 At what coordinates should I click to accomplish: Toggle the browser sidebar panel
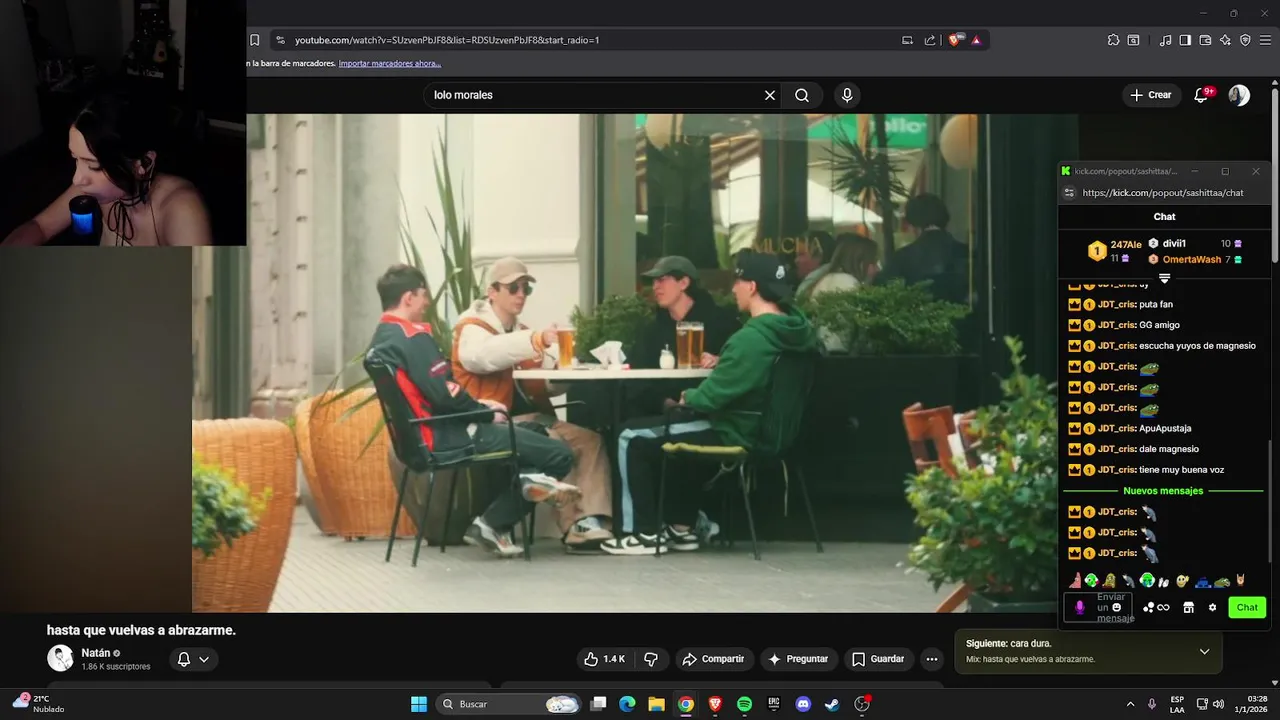pyautogui.click(x=1185, y=40)
